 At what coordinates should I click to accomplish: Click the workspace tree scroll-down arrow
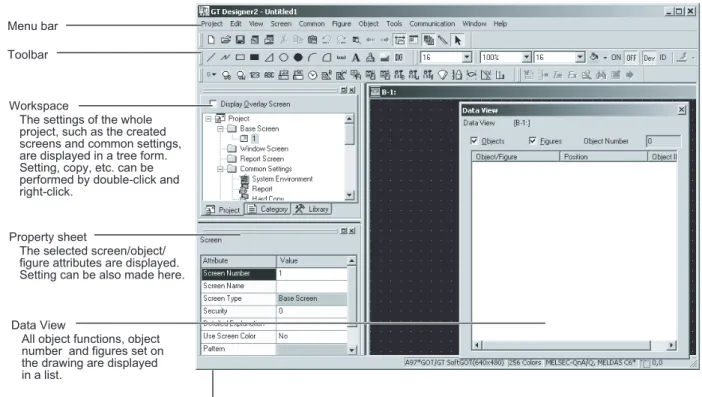[350, 196]
